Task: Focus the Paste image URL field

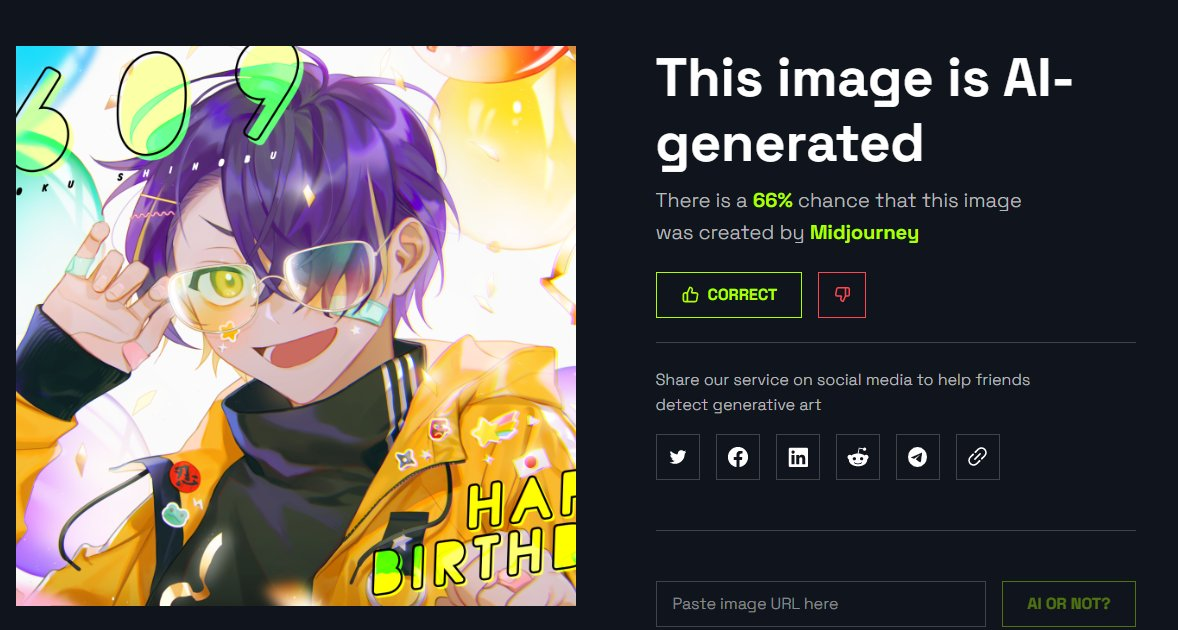Action: (820, 604)
